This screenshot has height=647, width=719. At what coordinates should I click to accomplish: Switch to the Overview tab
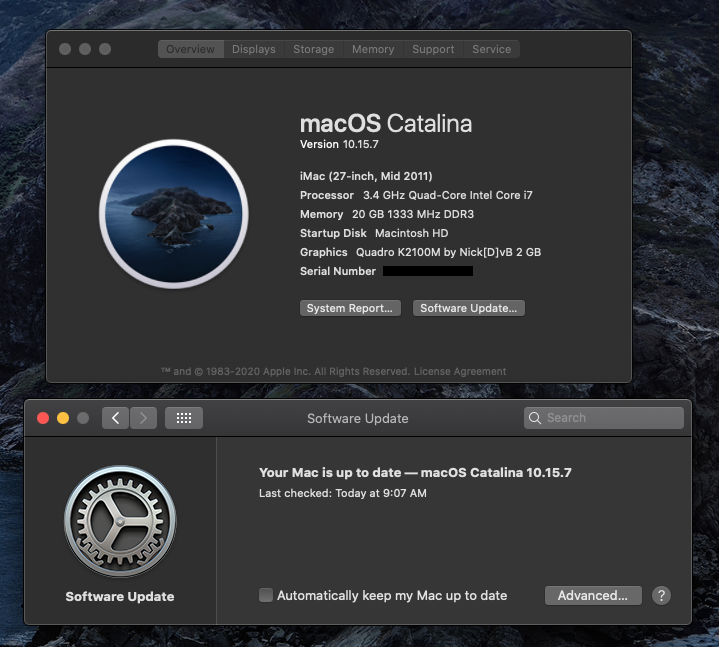(x=190, y=49)
